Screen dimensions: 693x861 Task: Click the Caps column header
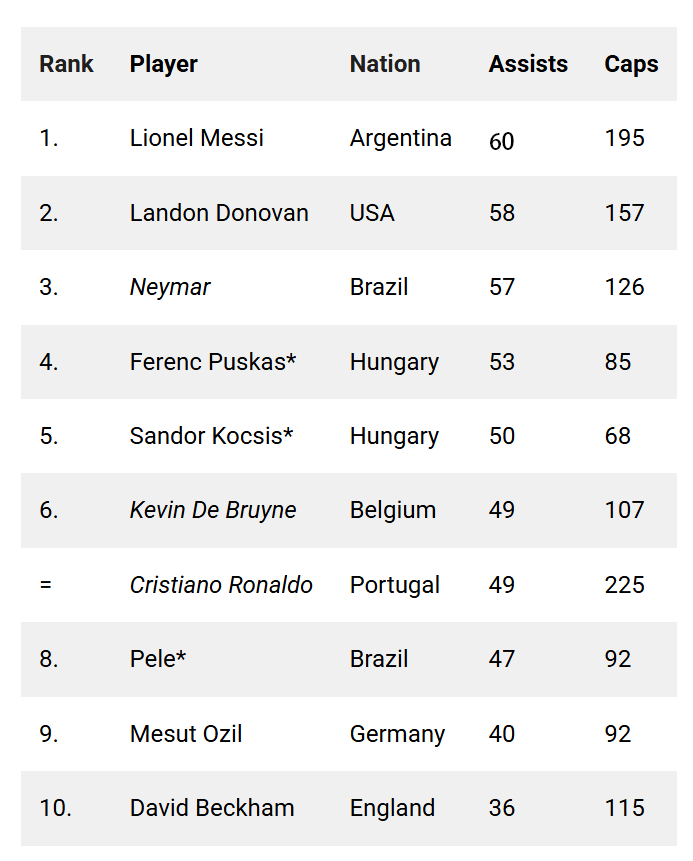[631, 64]
